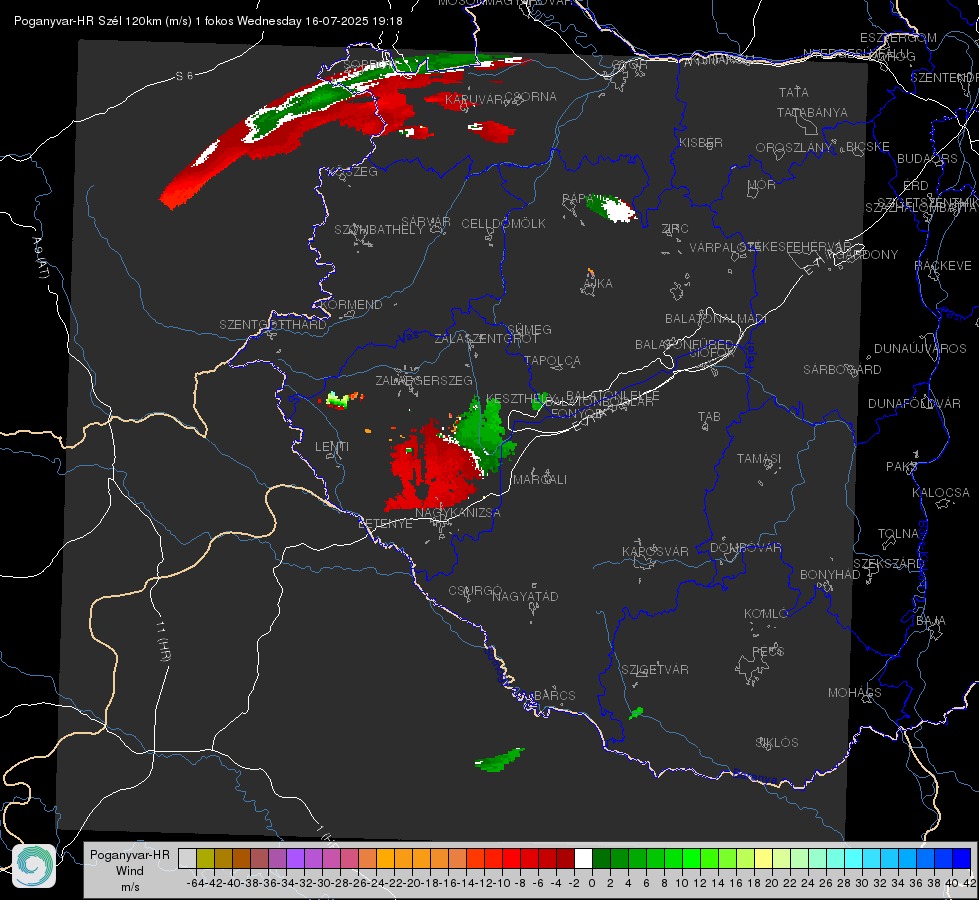Click the ZALAEGERSZEG label
979x900 pixels.
point(423,380)
